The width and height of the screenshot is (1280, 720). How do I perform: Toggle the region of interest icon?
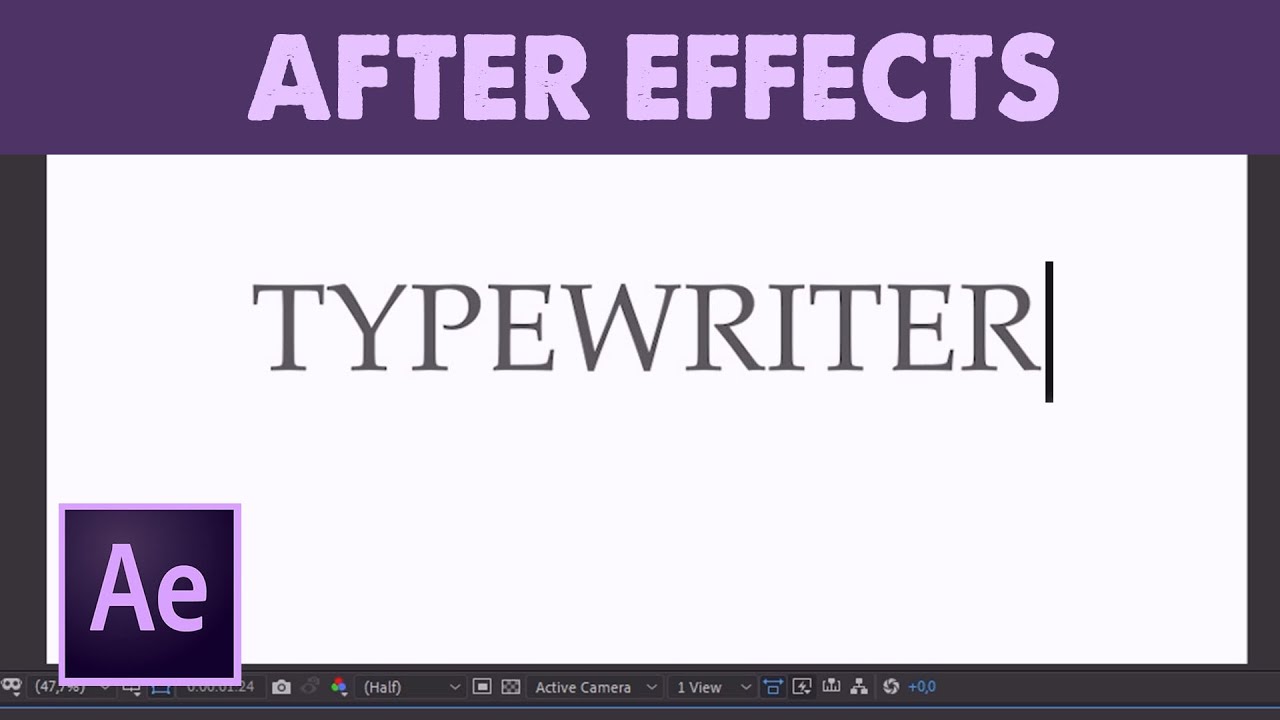coord(481,687)
